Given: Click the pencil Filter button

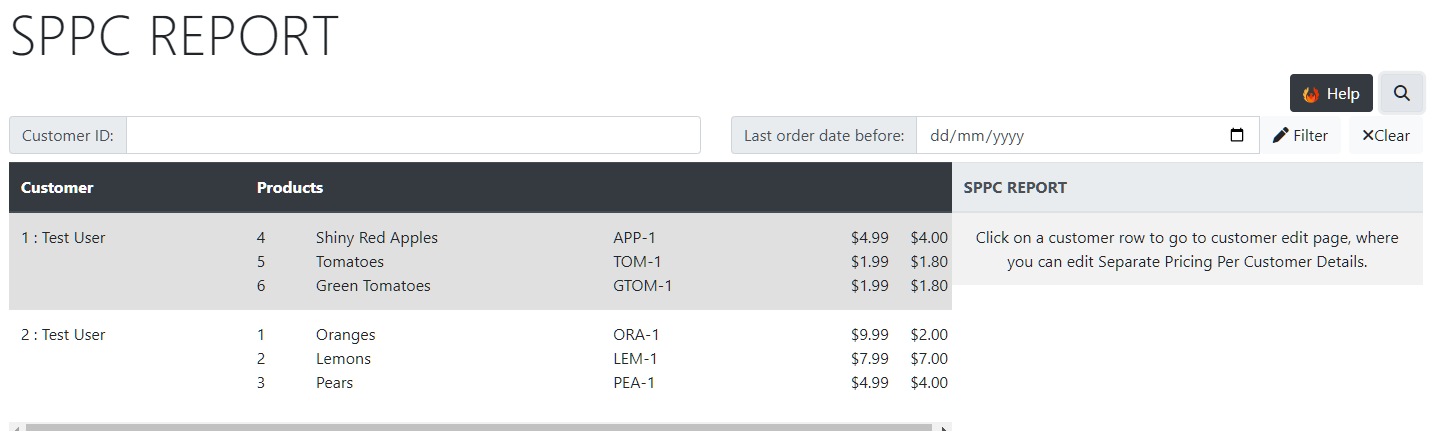Looking at the screenshot, I should 1300,135.
